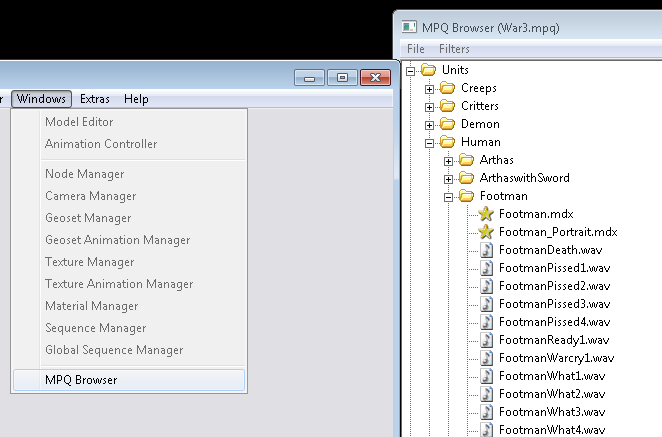Select the Creeps folder label
This screenshot has width=662, height=437.
pyautogui.click(x=479, y=88)
